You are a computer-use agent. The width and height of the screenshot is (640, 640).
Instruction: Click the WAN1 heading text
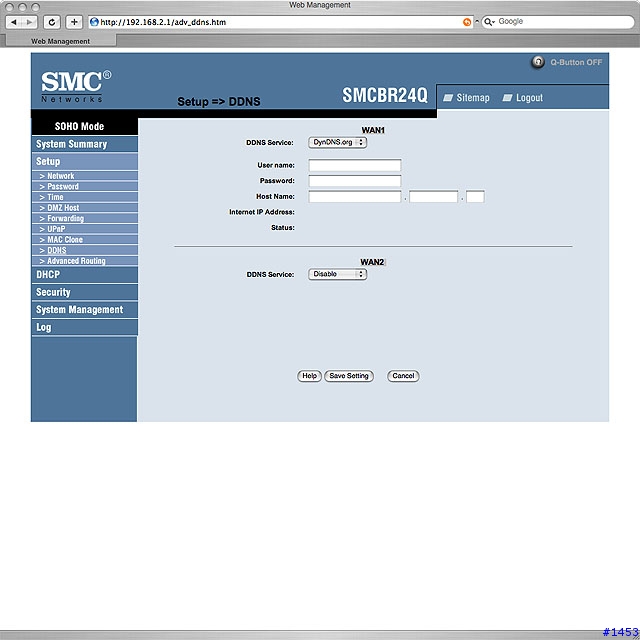(373, 130)
